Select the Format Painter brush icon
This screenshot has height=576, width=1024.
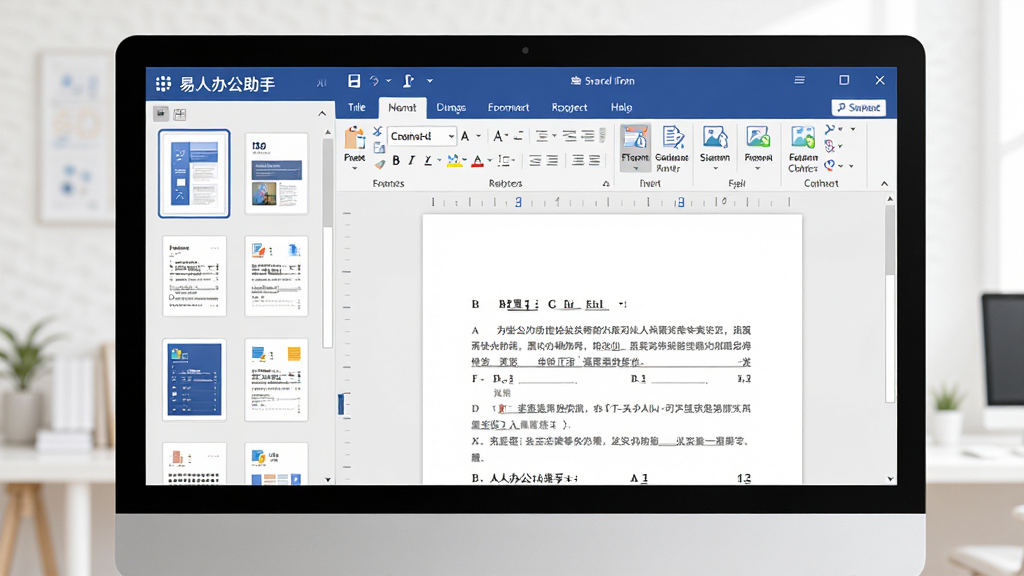(379, 164)
